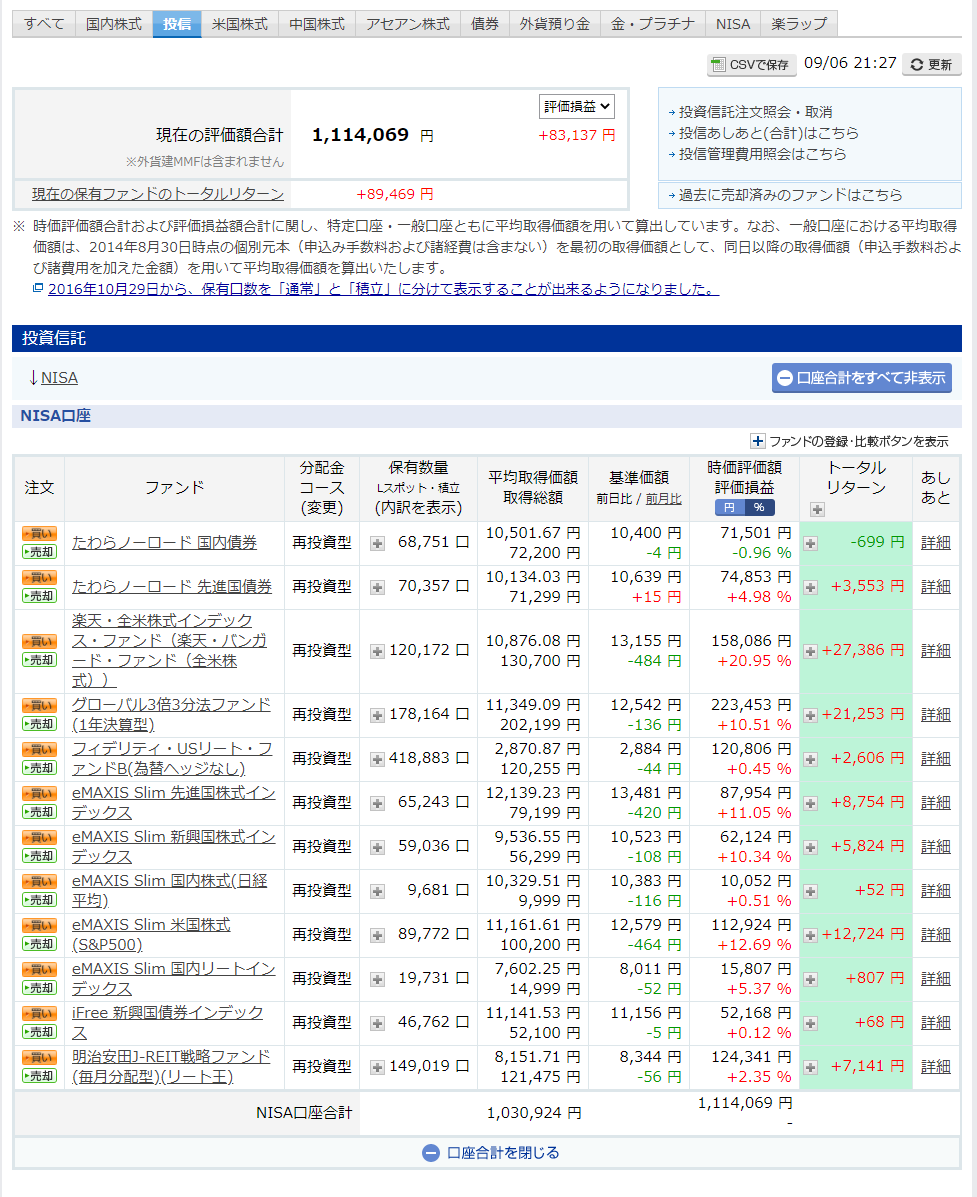The image size is (977, 1197).
Task: Open 詳細 for 楽天・全米株式インデックス row
Action: [936, 650]
